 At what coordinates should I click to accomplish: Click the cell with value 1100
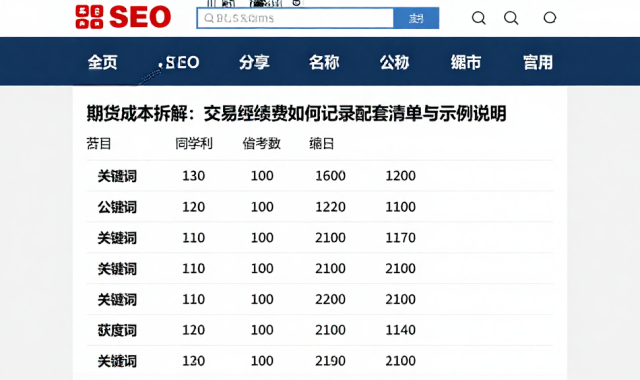[x=400, y=207]
